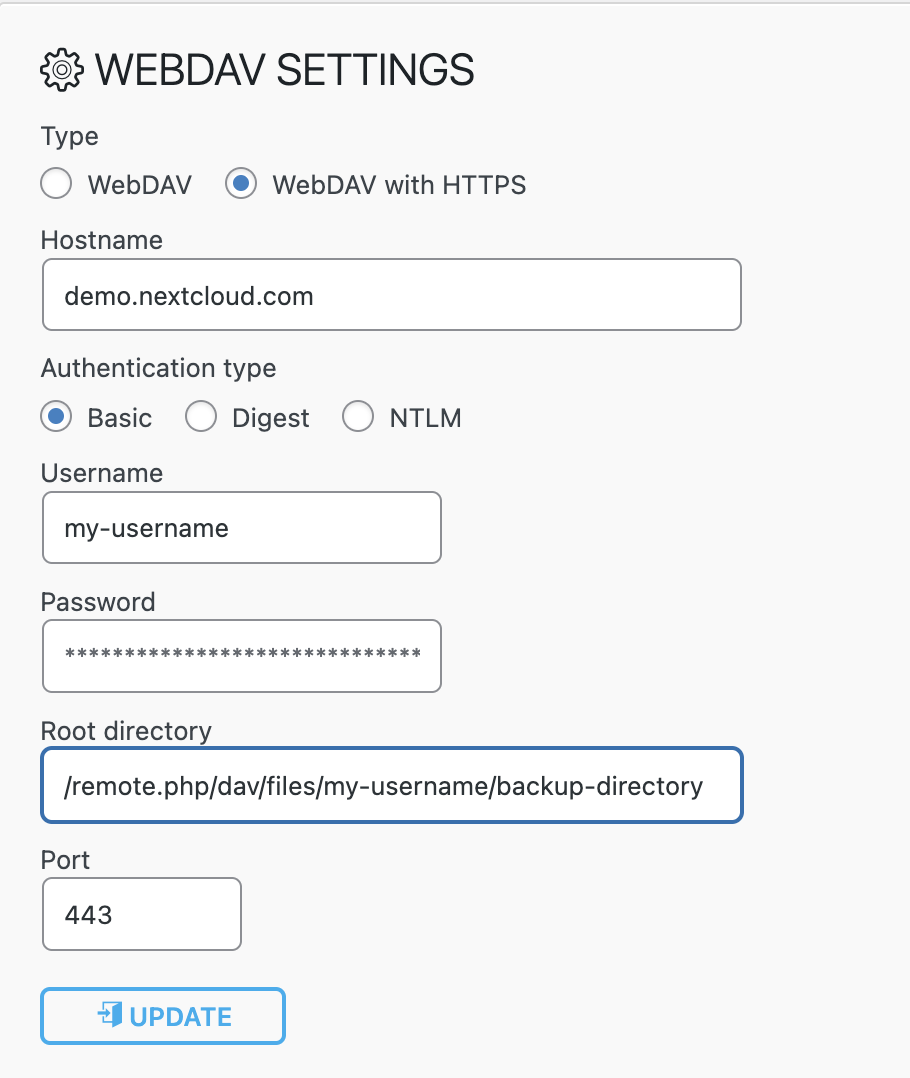Click the WEBDAV SETTINGS heading text

click(285, 70)
